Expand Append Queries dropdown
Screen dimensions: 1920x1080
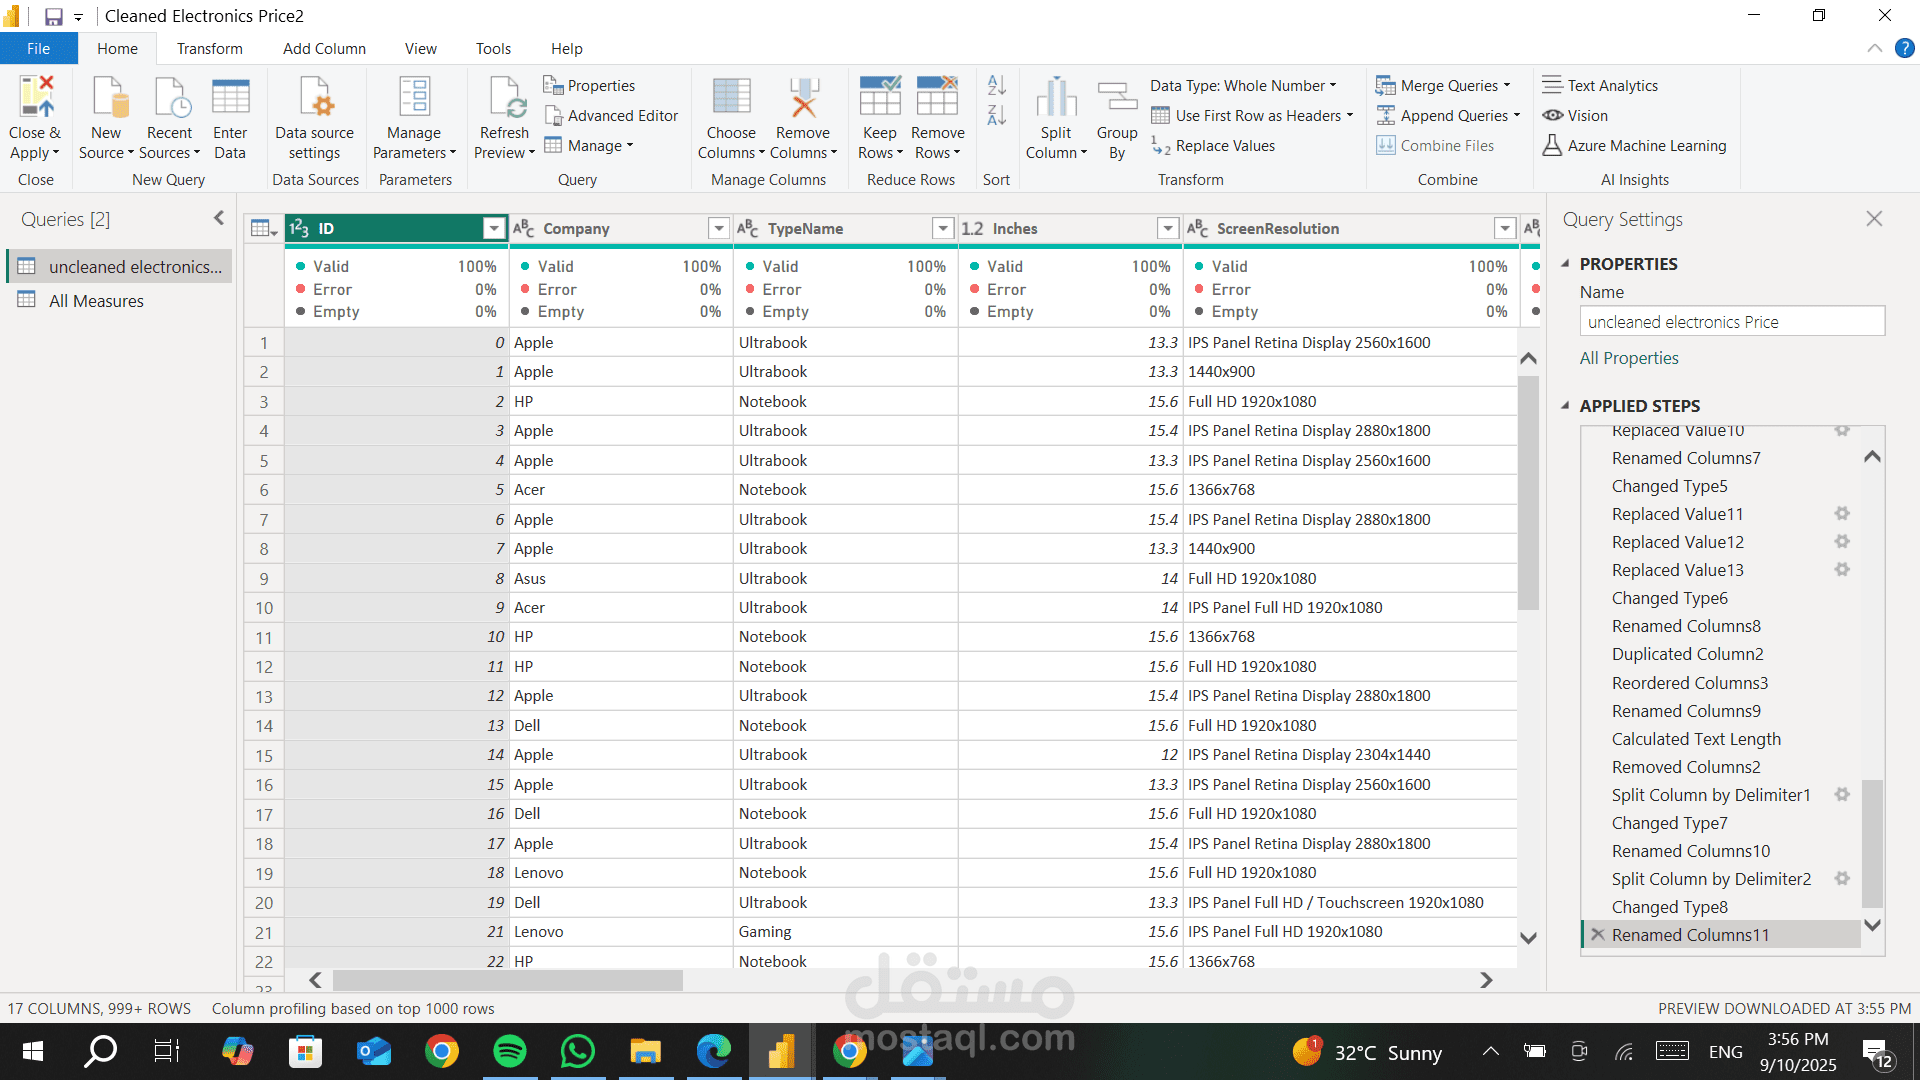pos(1517,116)
